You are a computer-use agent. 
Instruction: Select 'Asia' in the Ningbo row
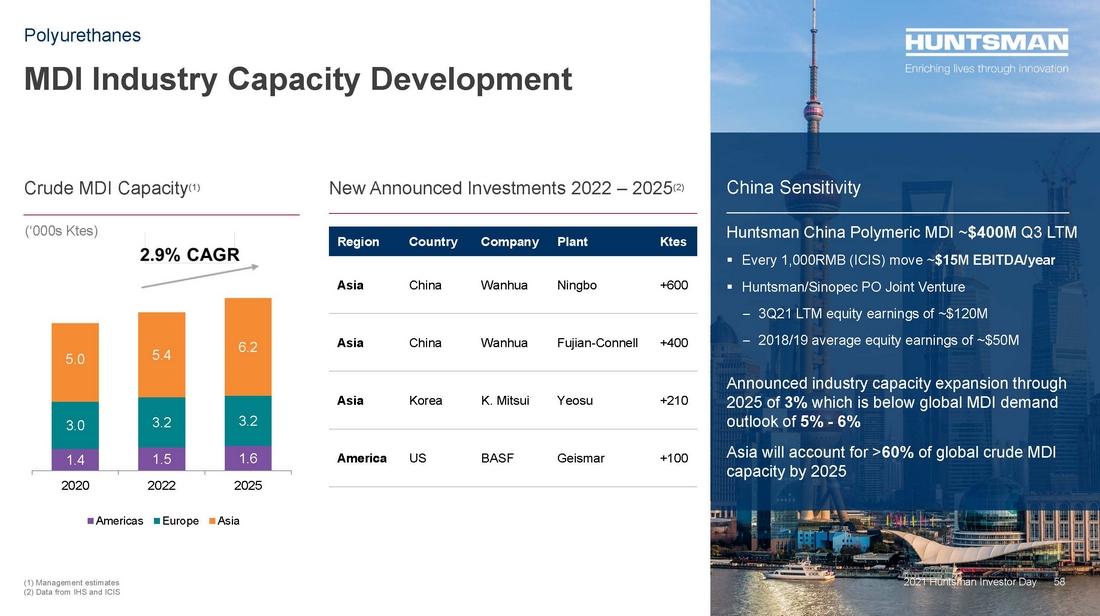[350, 286]
